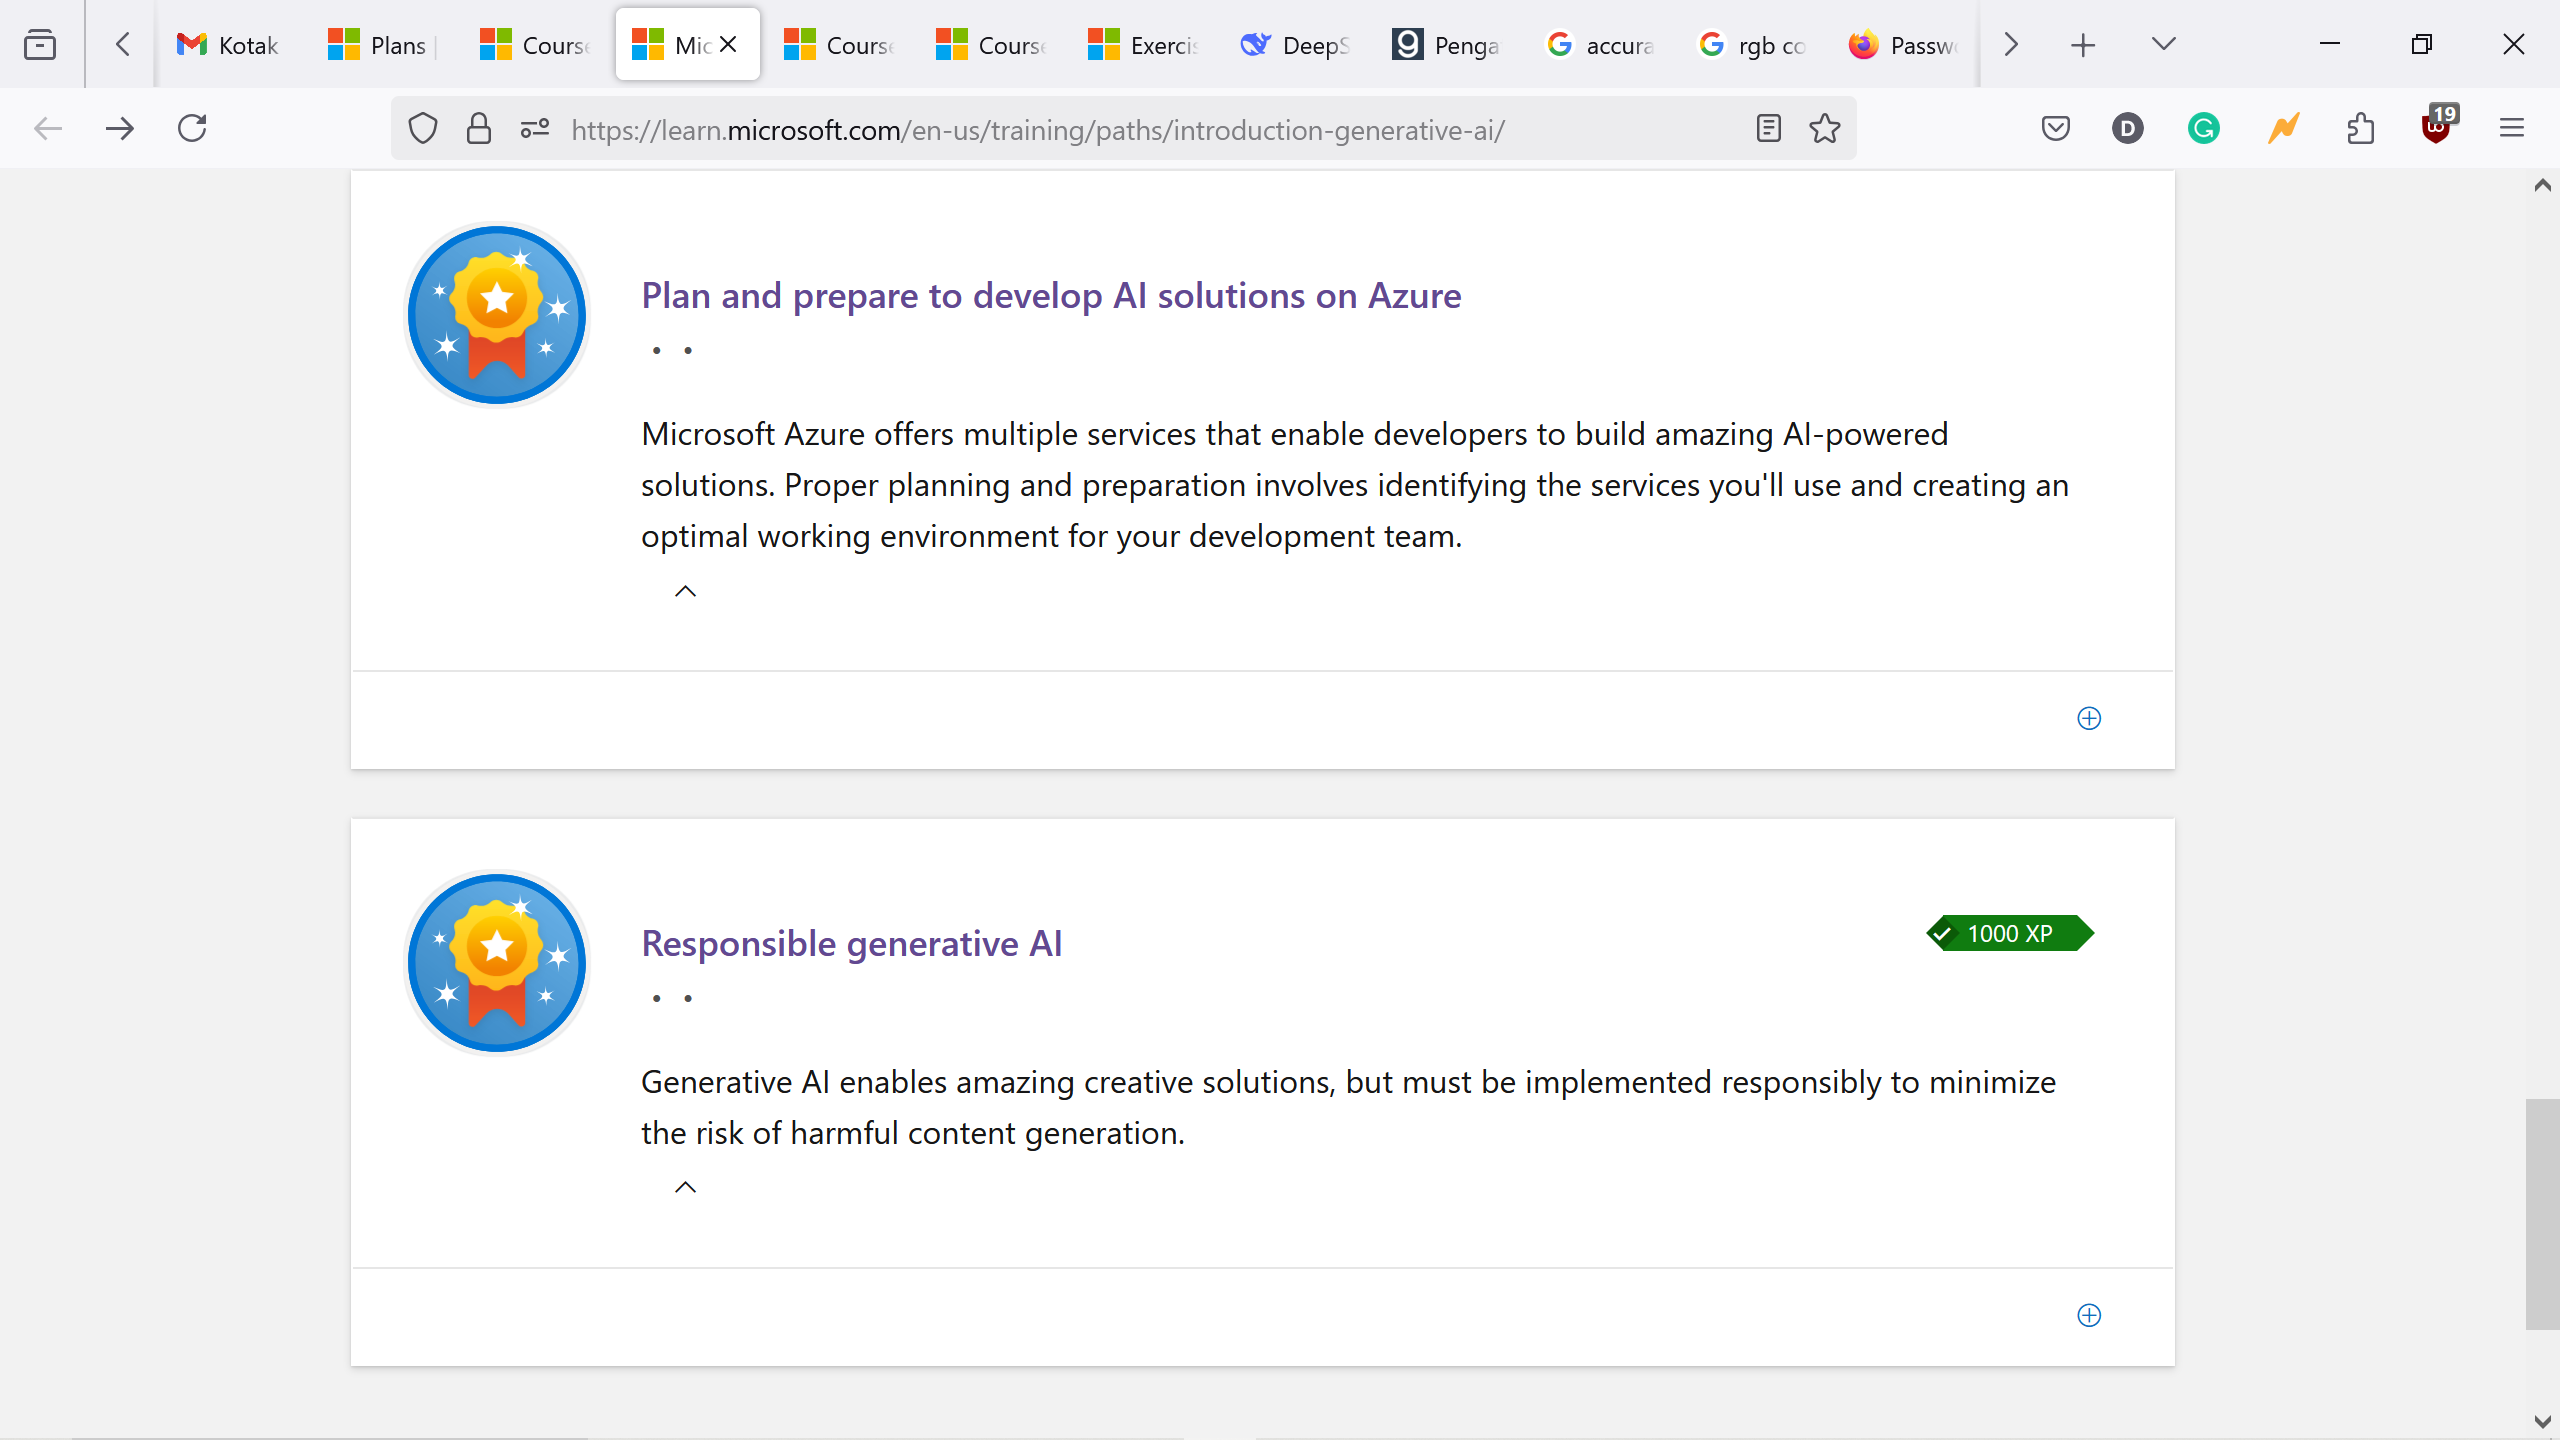Viewport: 2560px width, 1440px height.
Task: Open the accura Google search tab
Action: (1599, 45)
